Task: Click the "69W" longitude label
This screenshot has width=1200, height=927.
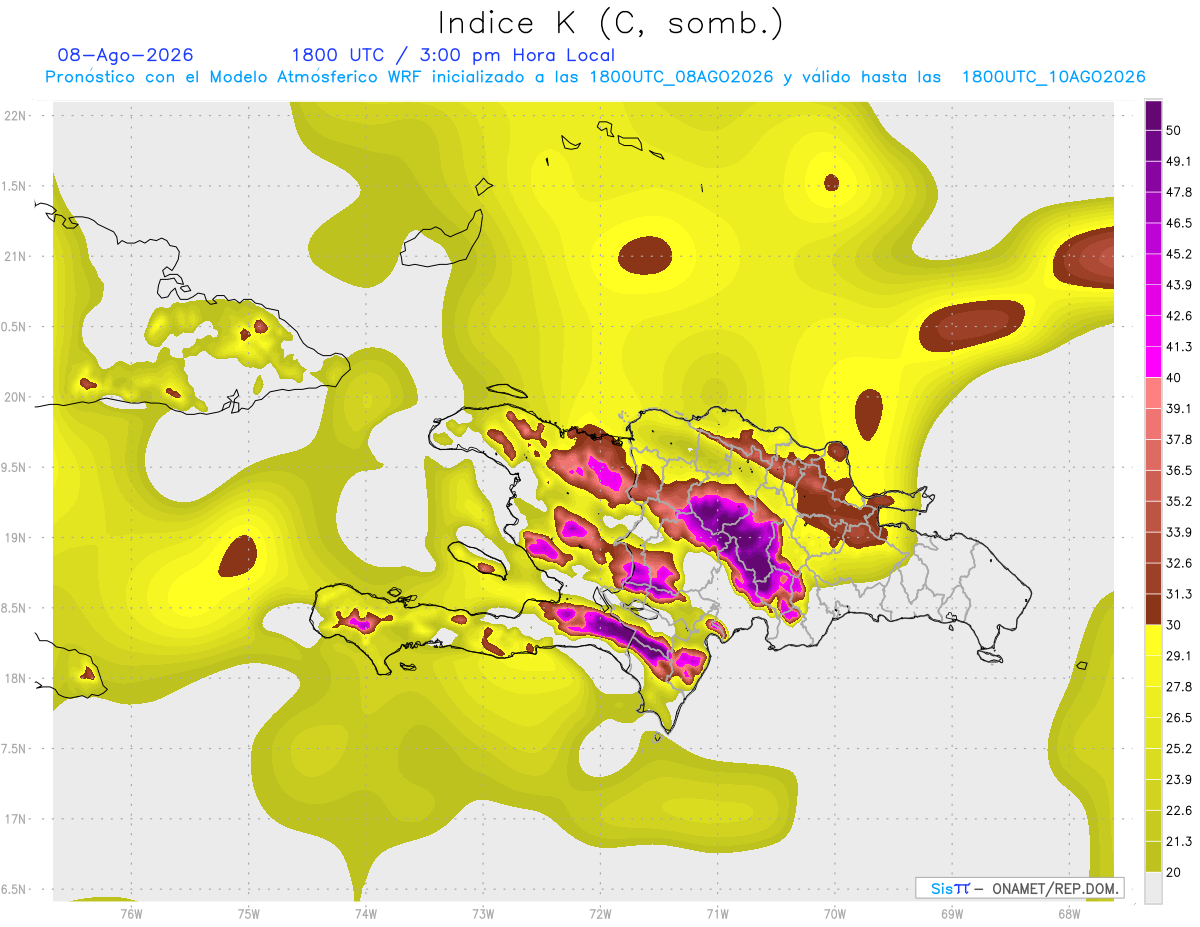Action: 952,913
